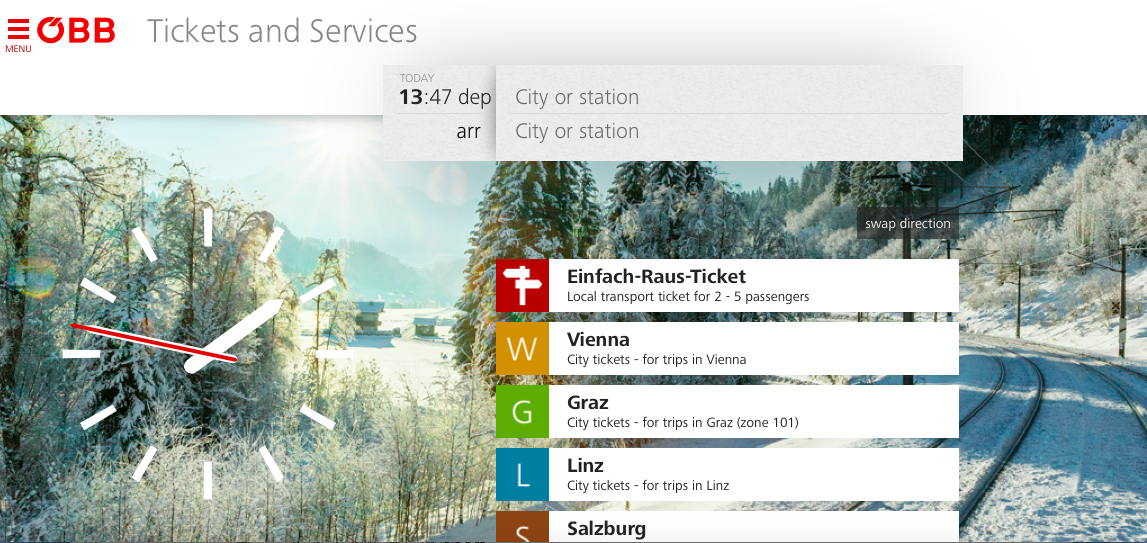Click the analog clock face

207,353
